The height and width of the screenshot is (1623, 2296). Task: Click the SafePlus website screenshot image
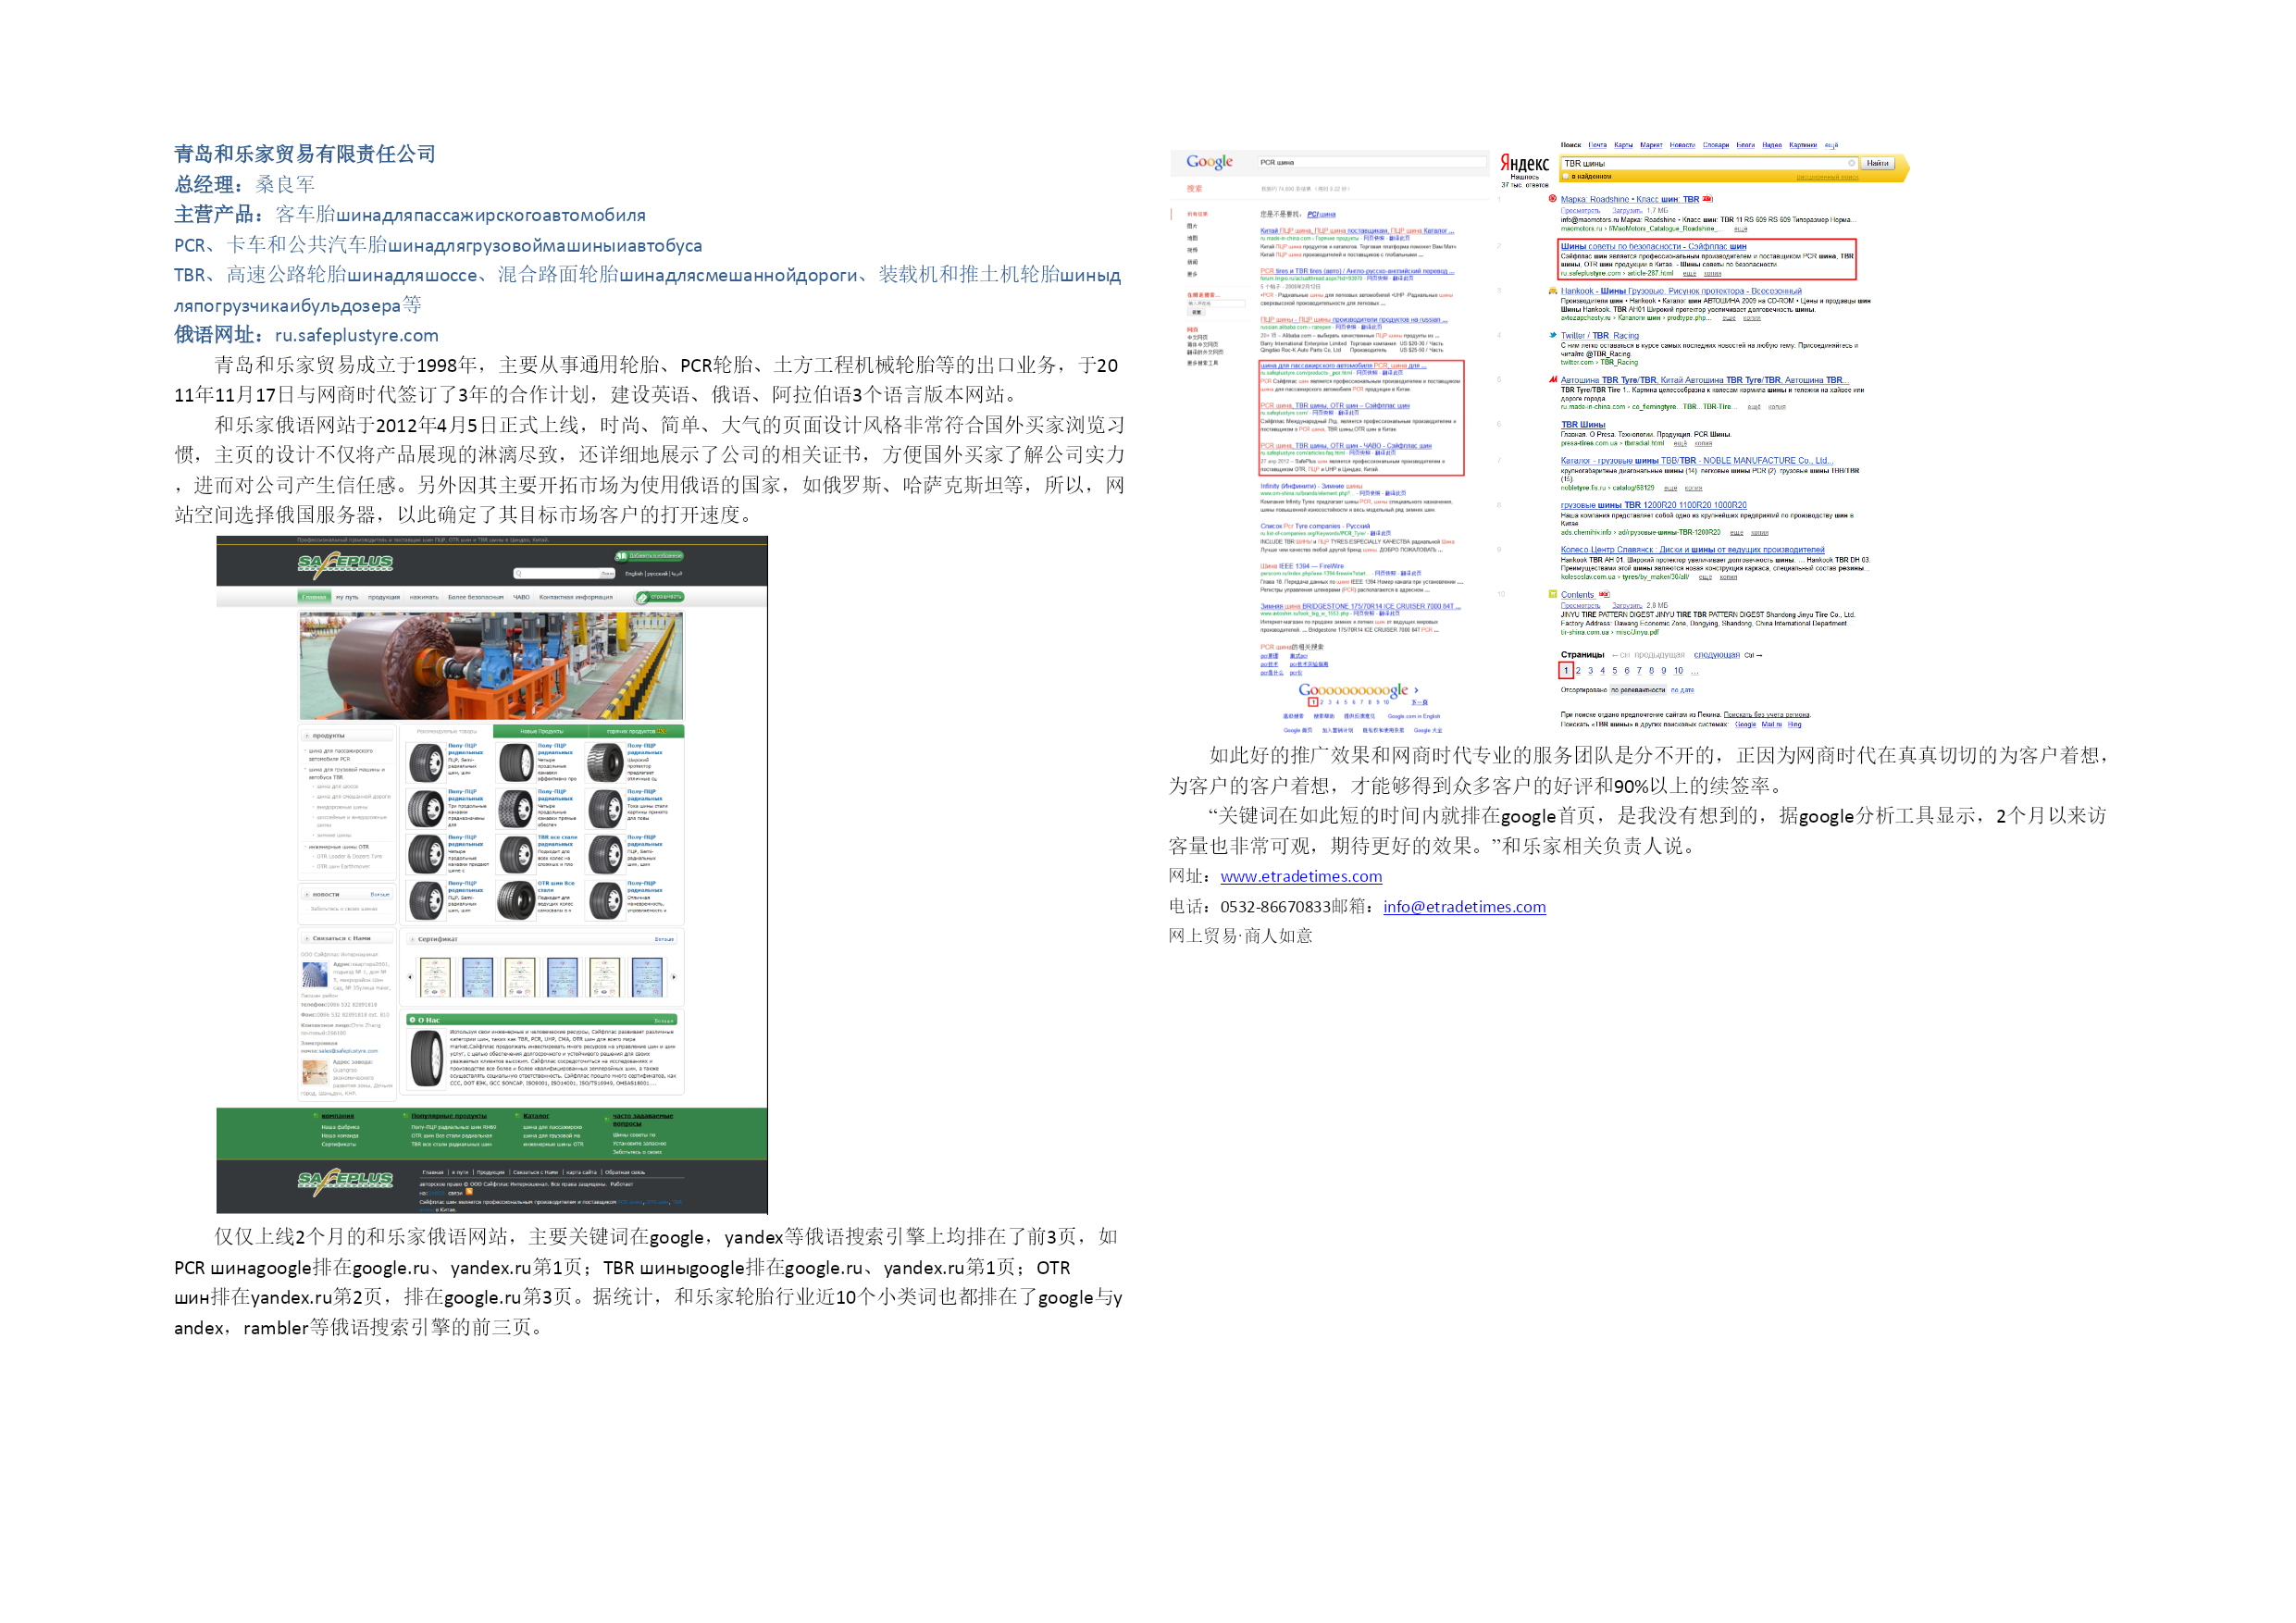pos(492,874)
